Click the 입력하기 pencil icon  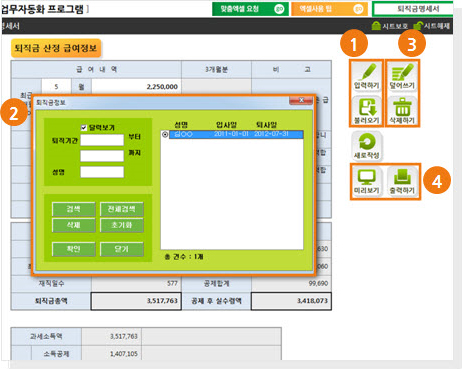click(x=366, y=76)
